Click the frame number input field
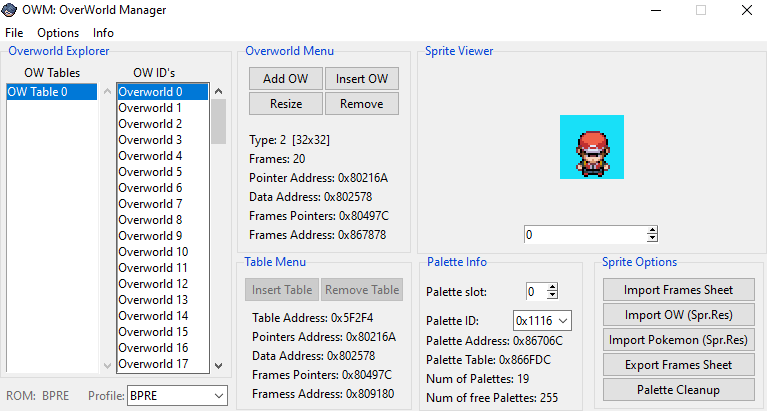767x411 pixels. click(x=584, y=234)
